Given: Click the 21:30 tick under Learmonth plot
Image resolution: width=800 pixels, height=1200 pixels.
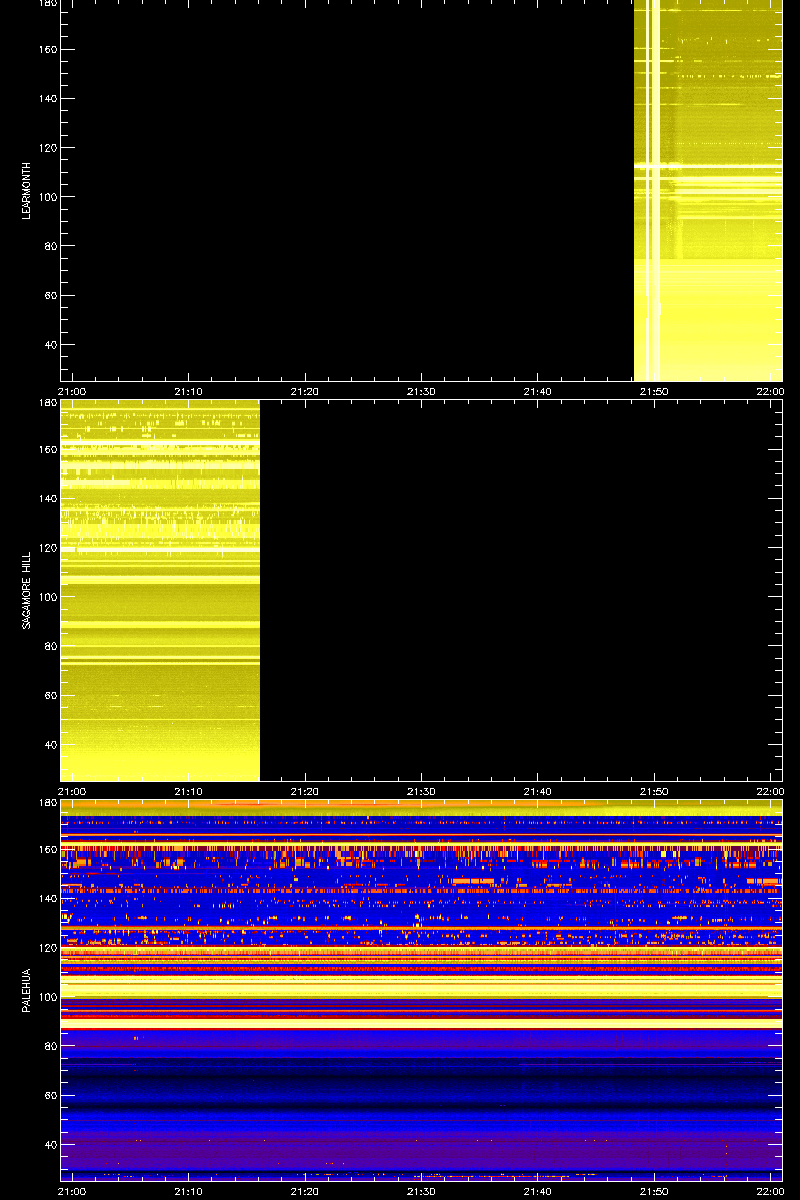Looking at the screenshot, I should pyautogui.click(x=421, y=391).
